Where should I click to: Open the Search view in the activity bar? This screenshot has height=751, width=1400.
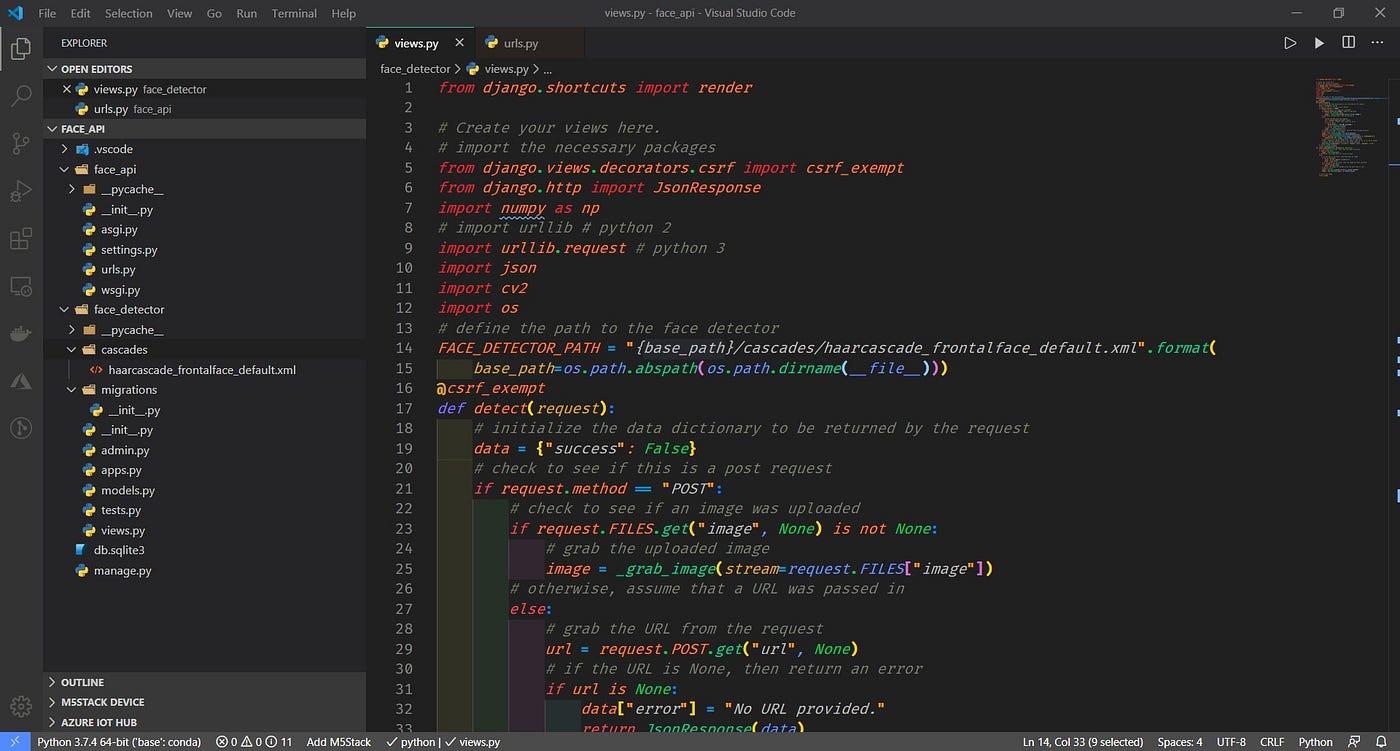pyautogui.click(x=20, y=96)
